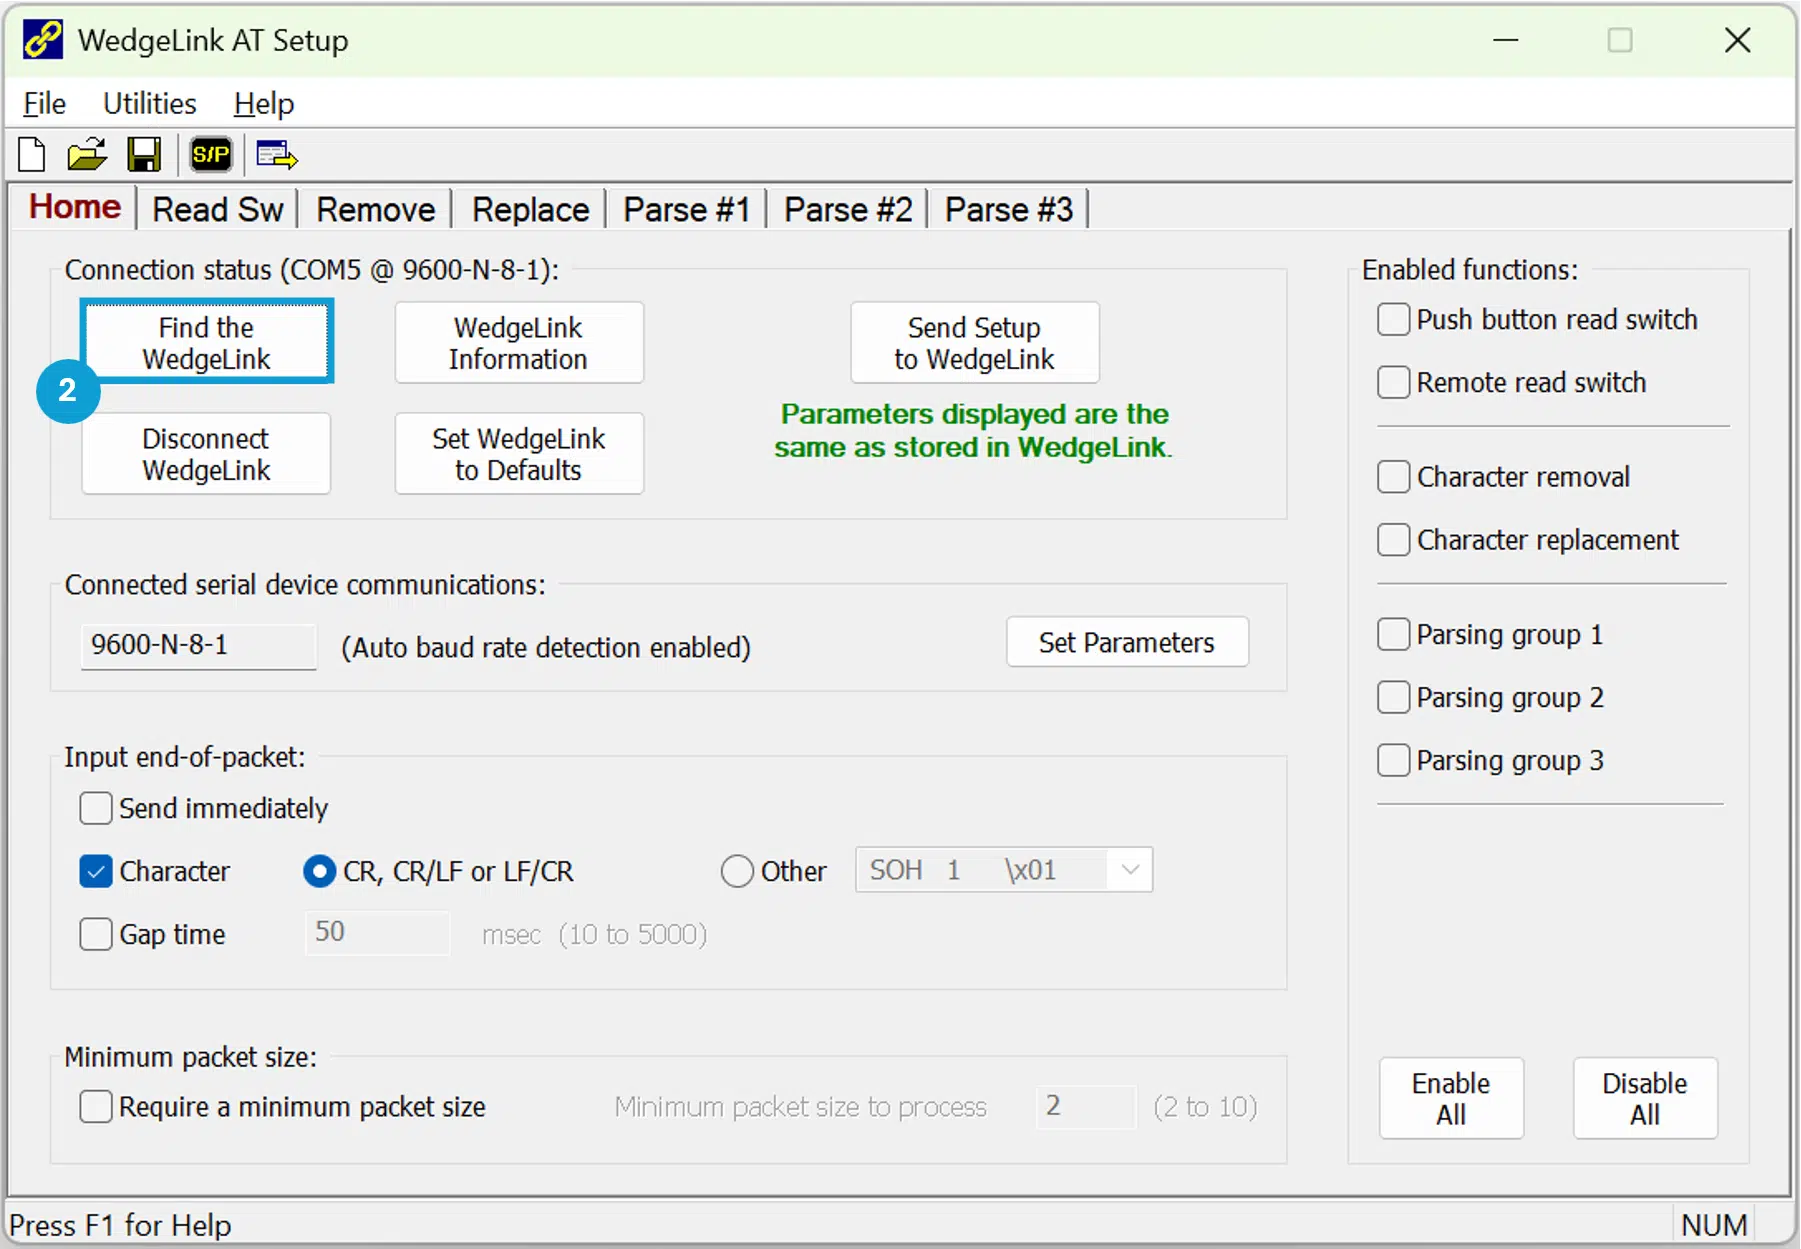Switch to the Read Sw tab
The height and width of the screenshot is (1249, 1801).
[x=218, y=210]
